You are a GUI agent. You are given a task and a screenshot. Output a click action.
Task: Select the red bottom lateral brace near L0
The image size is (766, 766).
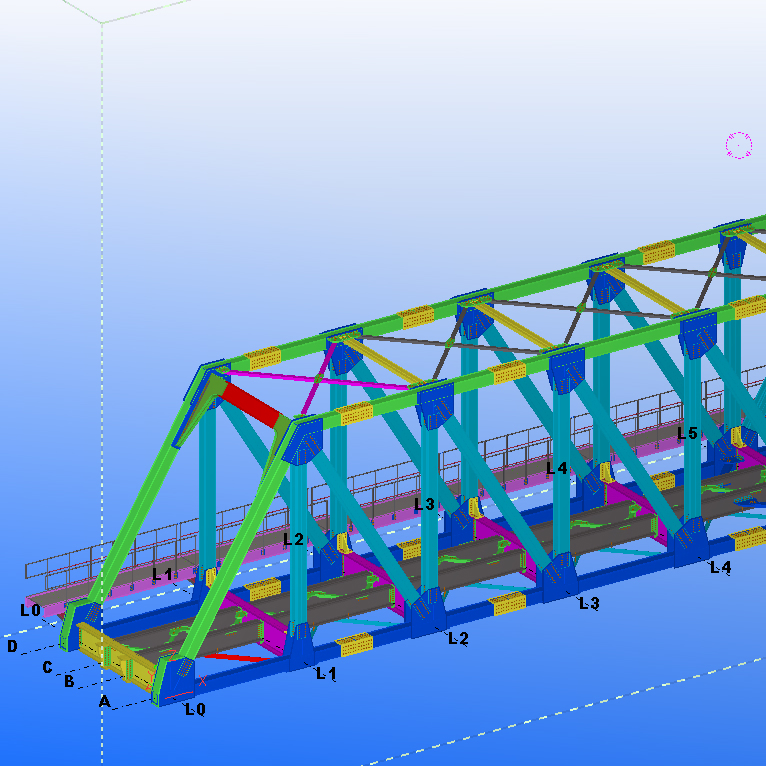236,658
